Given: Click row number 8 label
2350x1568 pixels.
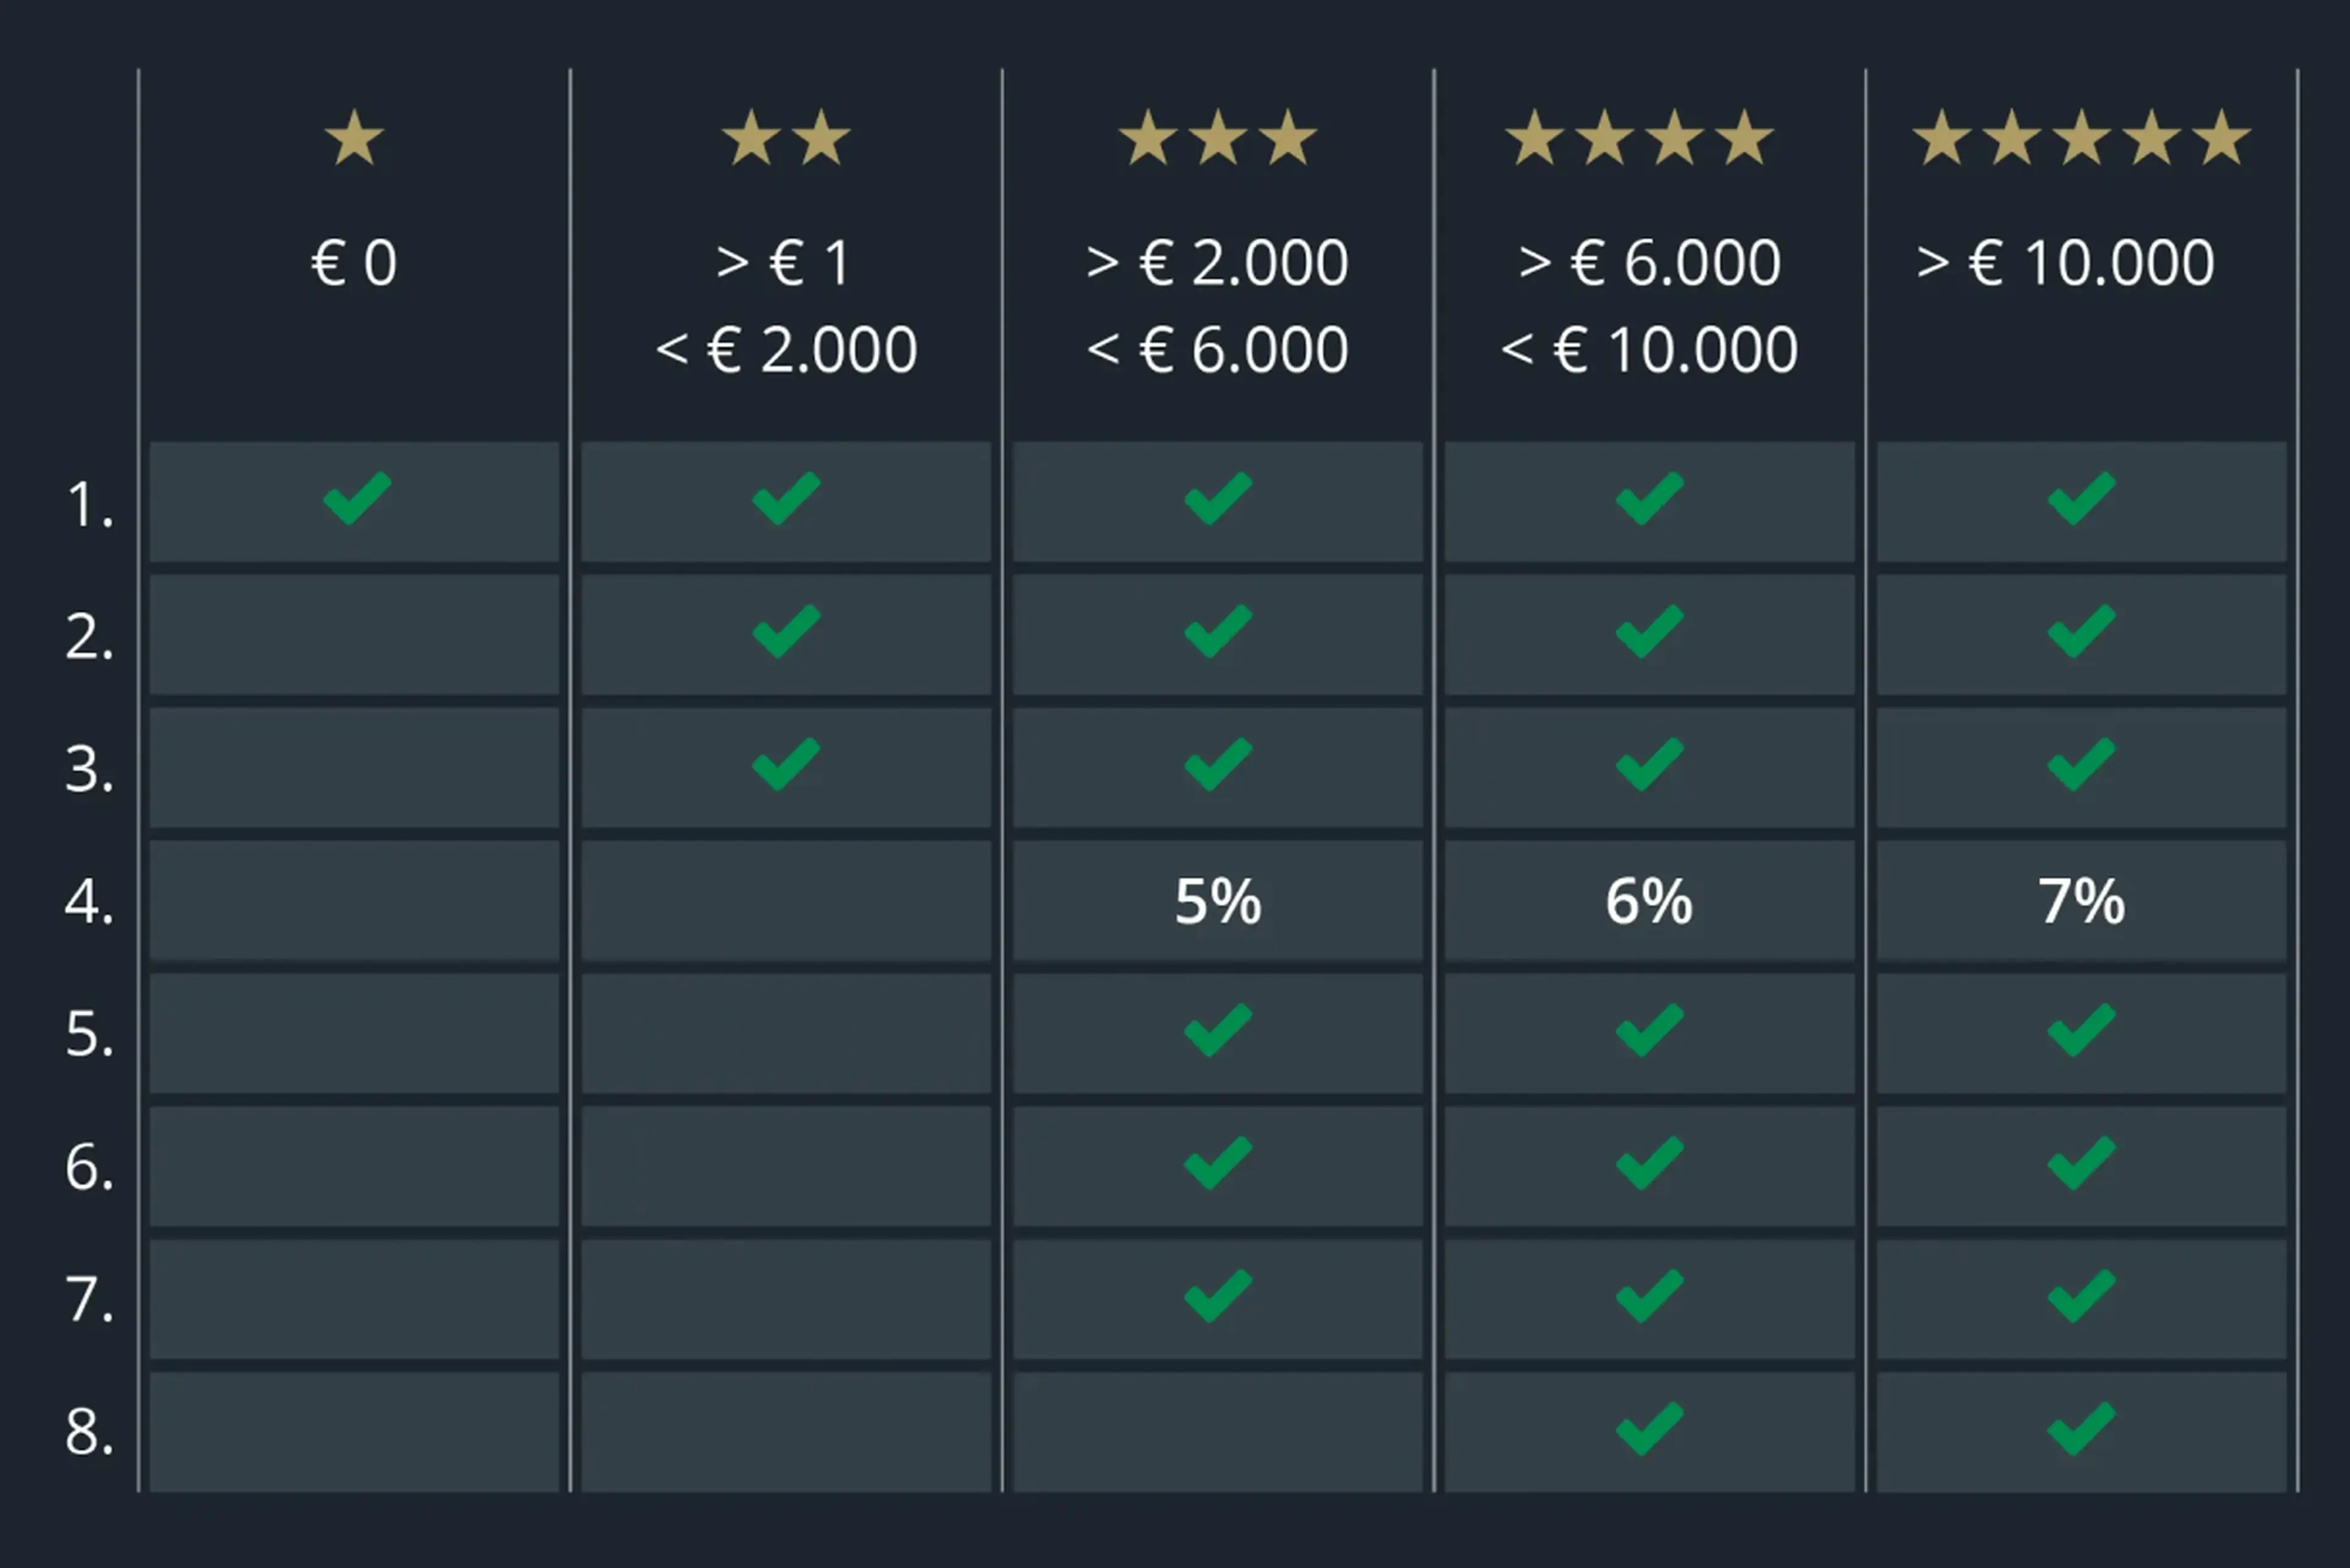Looking at the screenshot, I should tap(89, 1432).
